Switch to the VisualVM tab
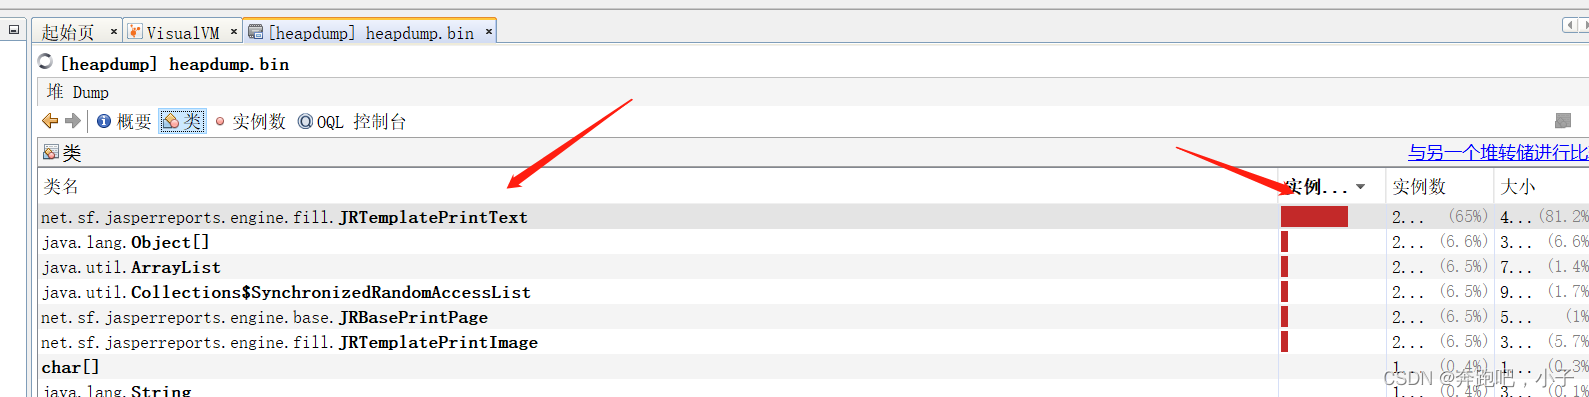The image size is (1589, 397). 182,32
